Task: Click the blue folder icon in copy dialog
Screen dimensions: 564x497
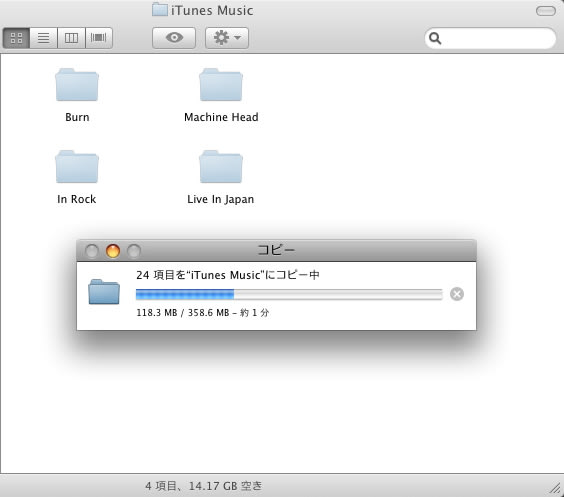Action: point(104,292)
